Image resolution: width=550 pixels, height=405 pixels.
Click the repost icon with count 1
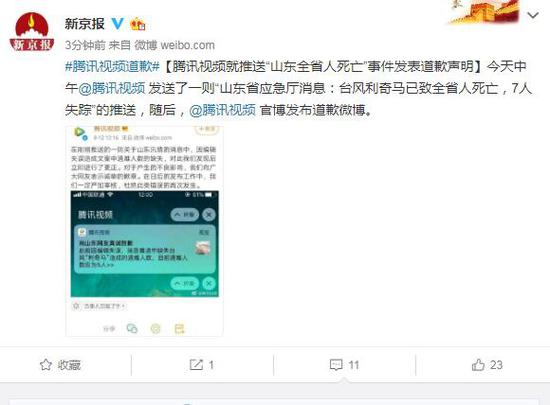(196, 365)
